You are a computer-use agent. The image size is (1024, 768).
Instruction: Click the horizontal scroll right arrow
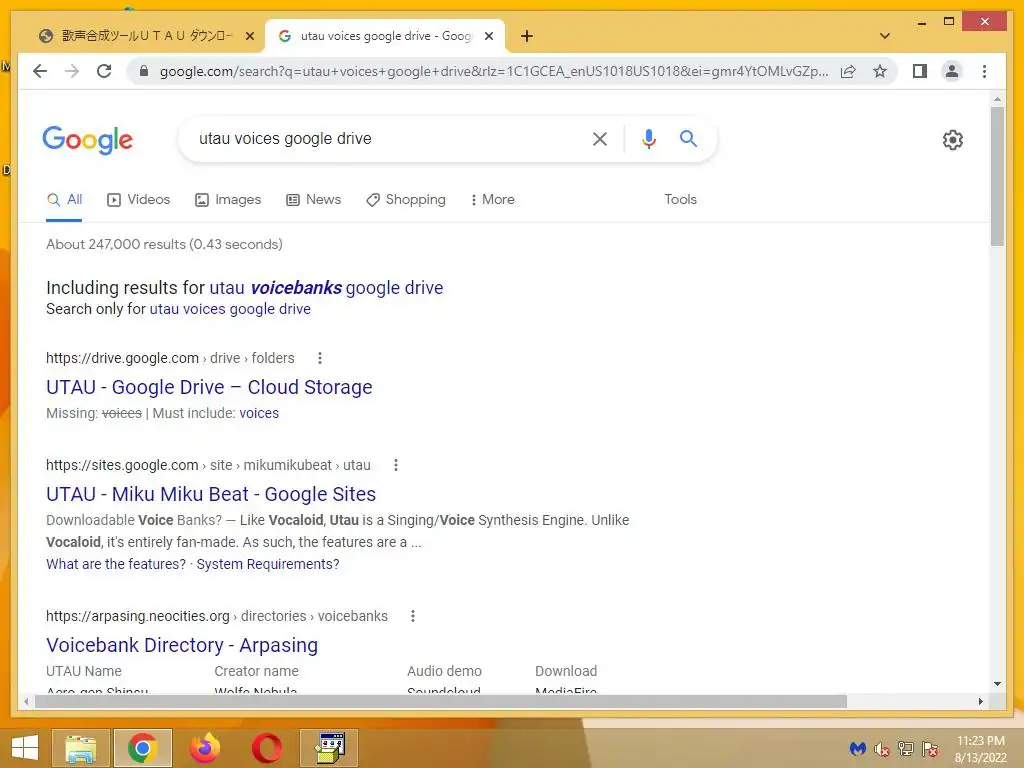pos(980,701)
